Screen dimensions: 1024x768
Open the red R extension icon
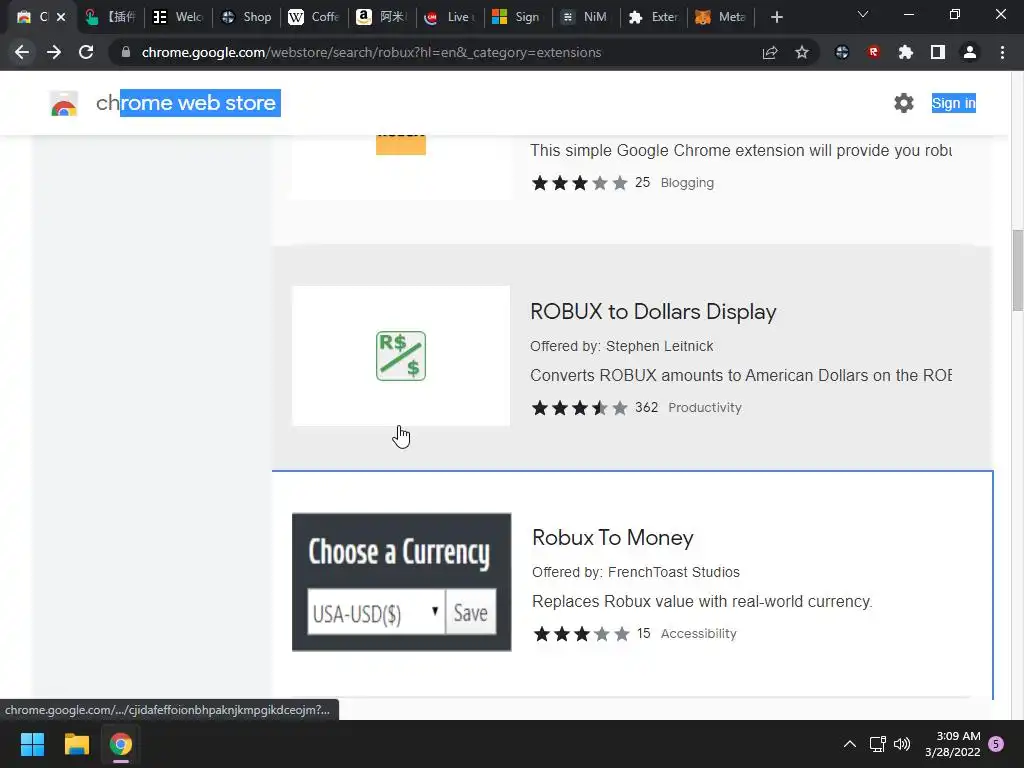874,52
